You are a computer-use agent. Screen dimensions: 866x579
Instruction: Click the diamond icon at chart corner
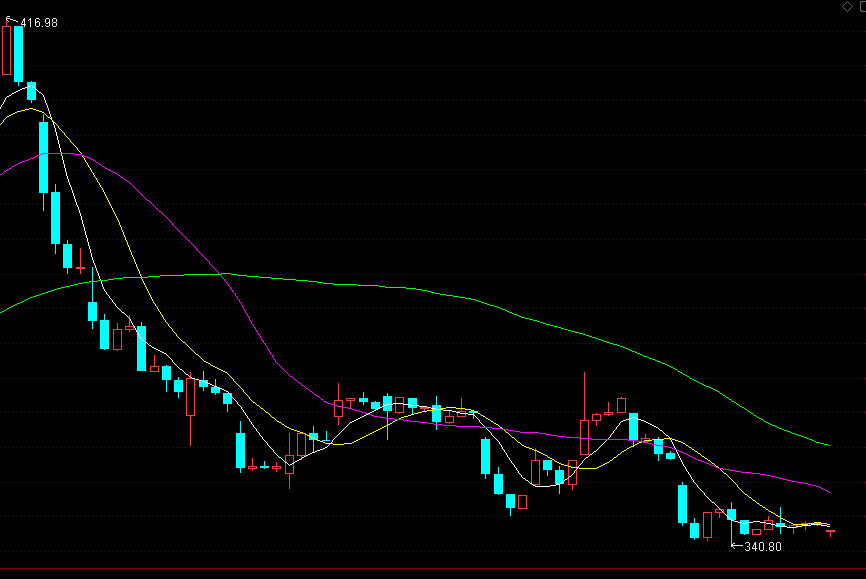tap(847, 7)
